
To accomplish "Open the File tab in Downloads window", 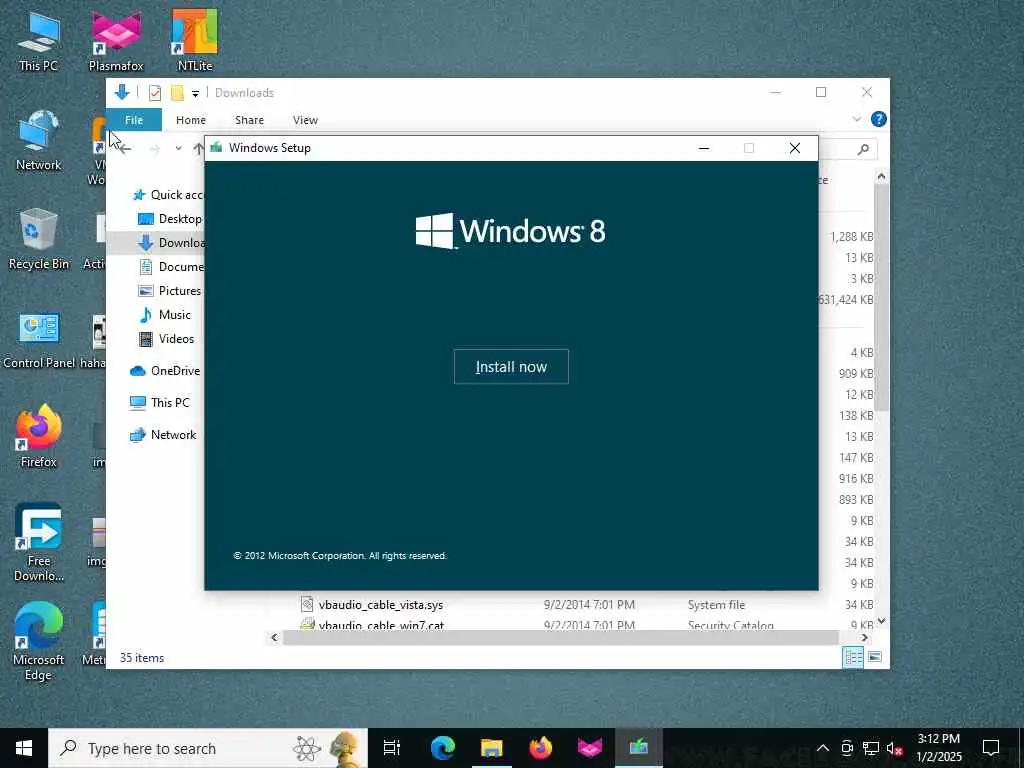I will 134,120.
